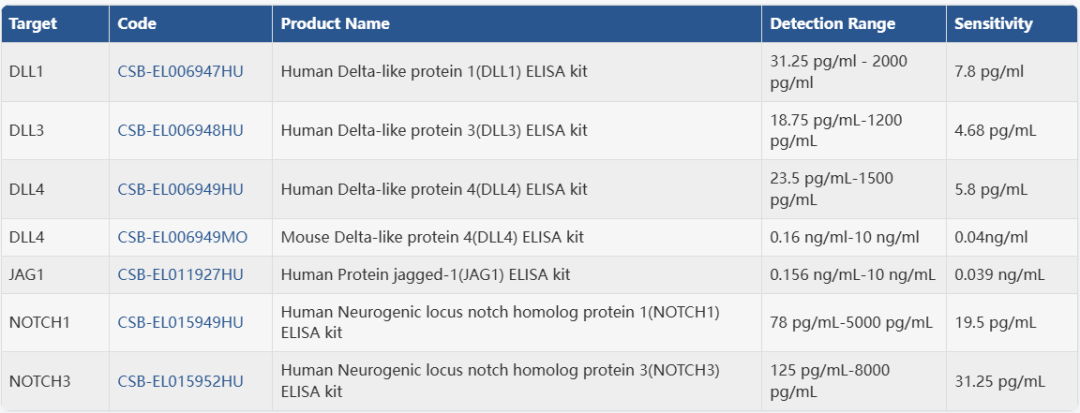
Task: Click the Detection Range column header
Action: (833, 24)
